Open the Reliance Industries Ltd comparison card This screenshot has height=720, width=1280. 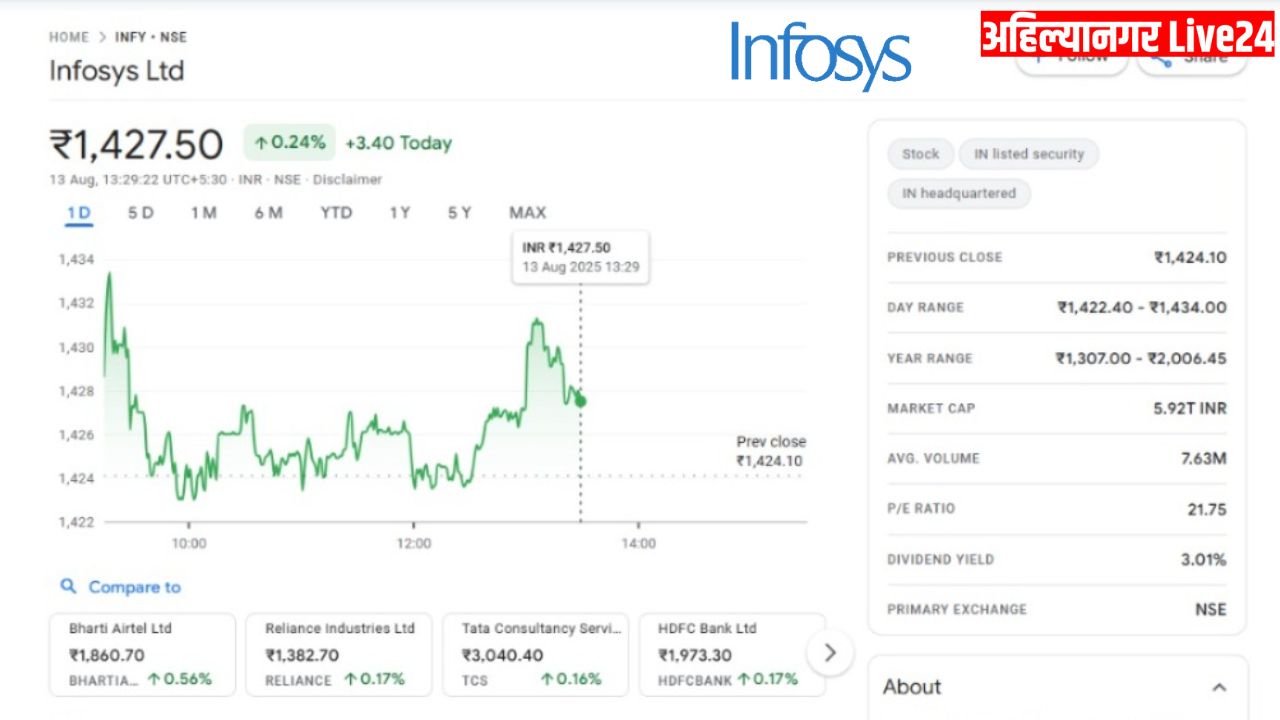pyautogui.click(x=339, y=655)
